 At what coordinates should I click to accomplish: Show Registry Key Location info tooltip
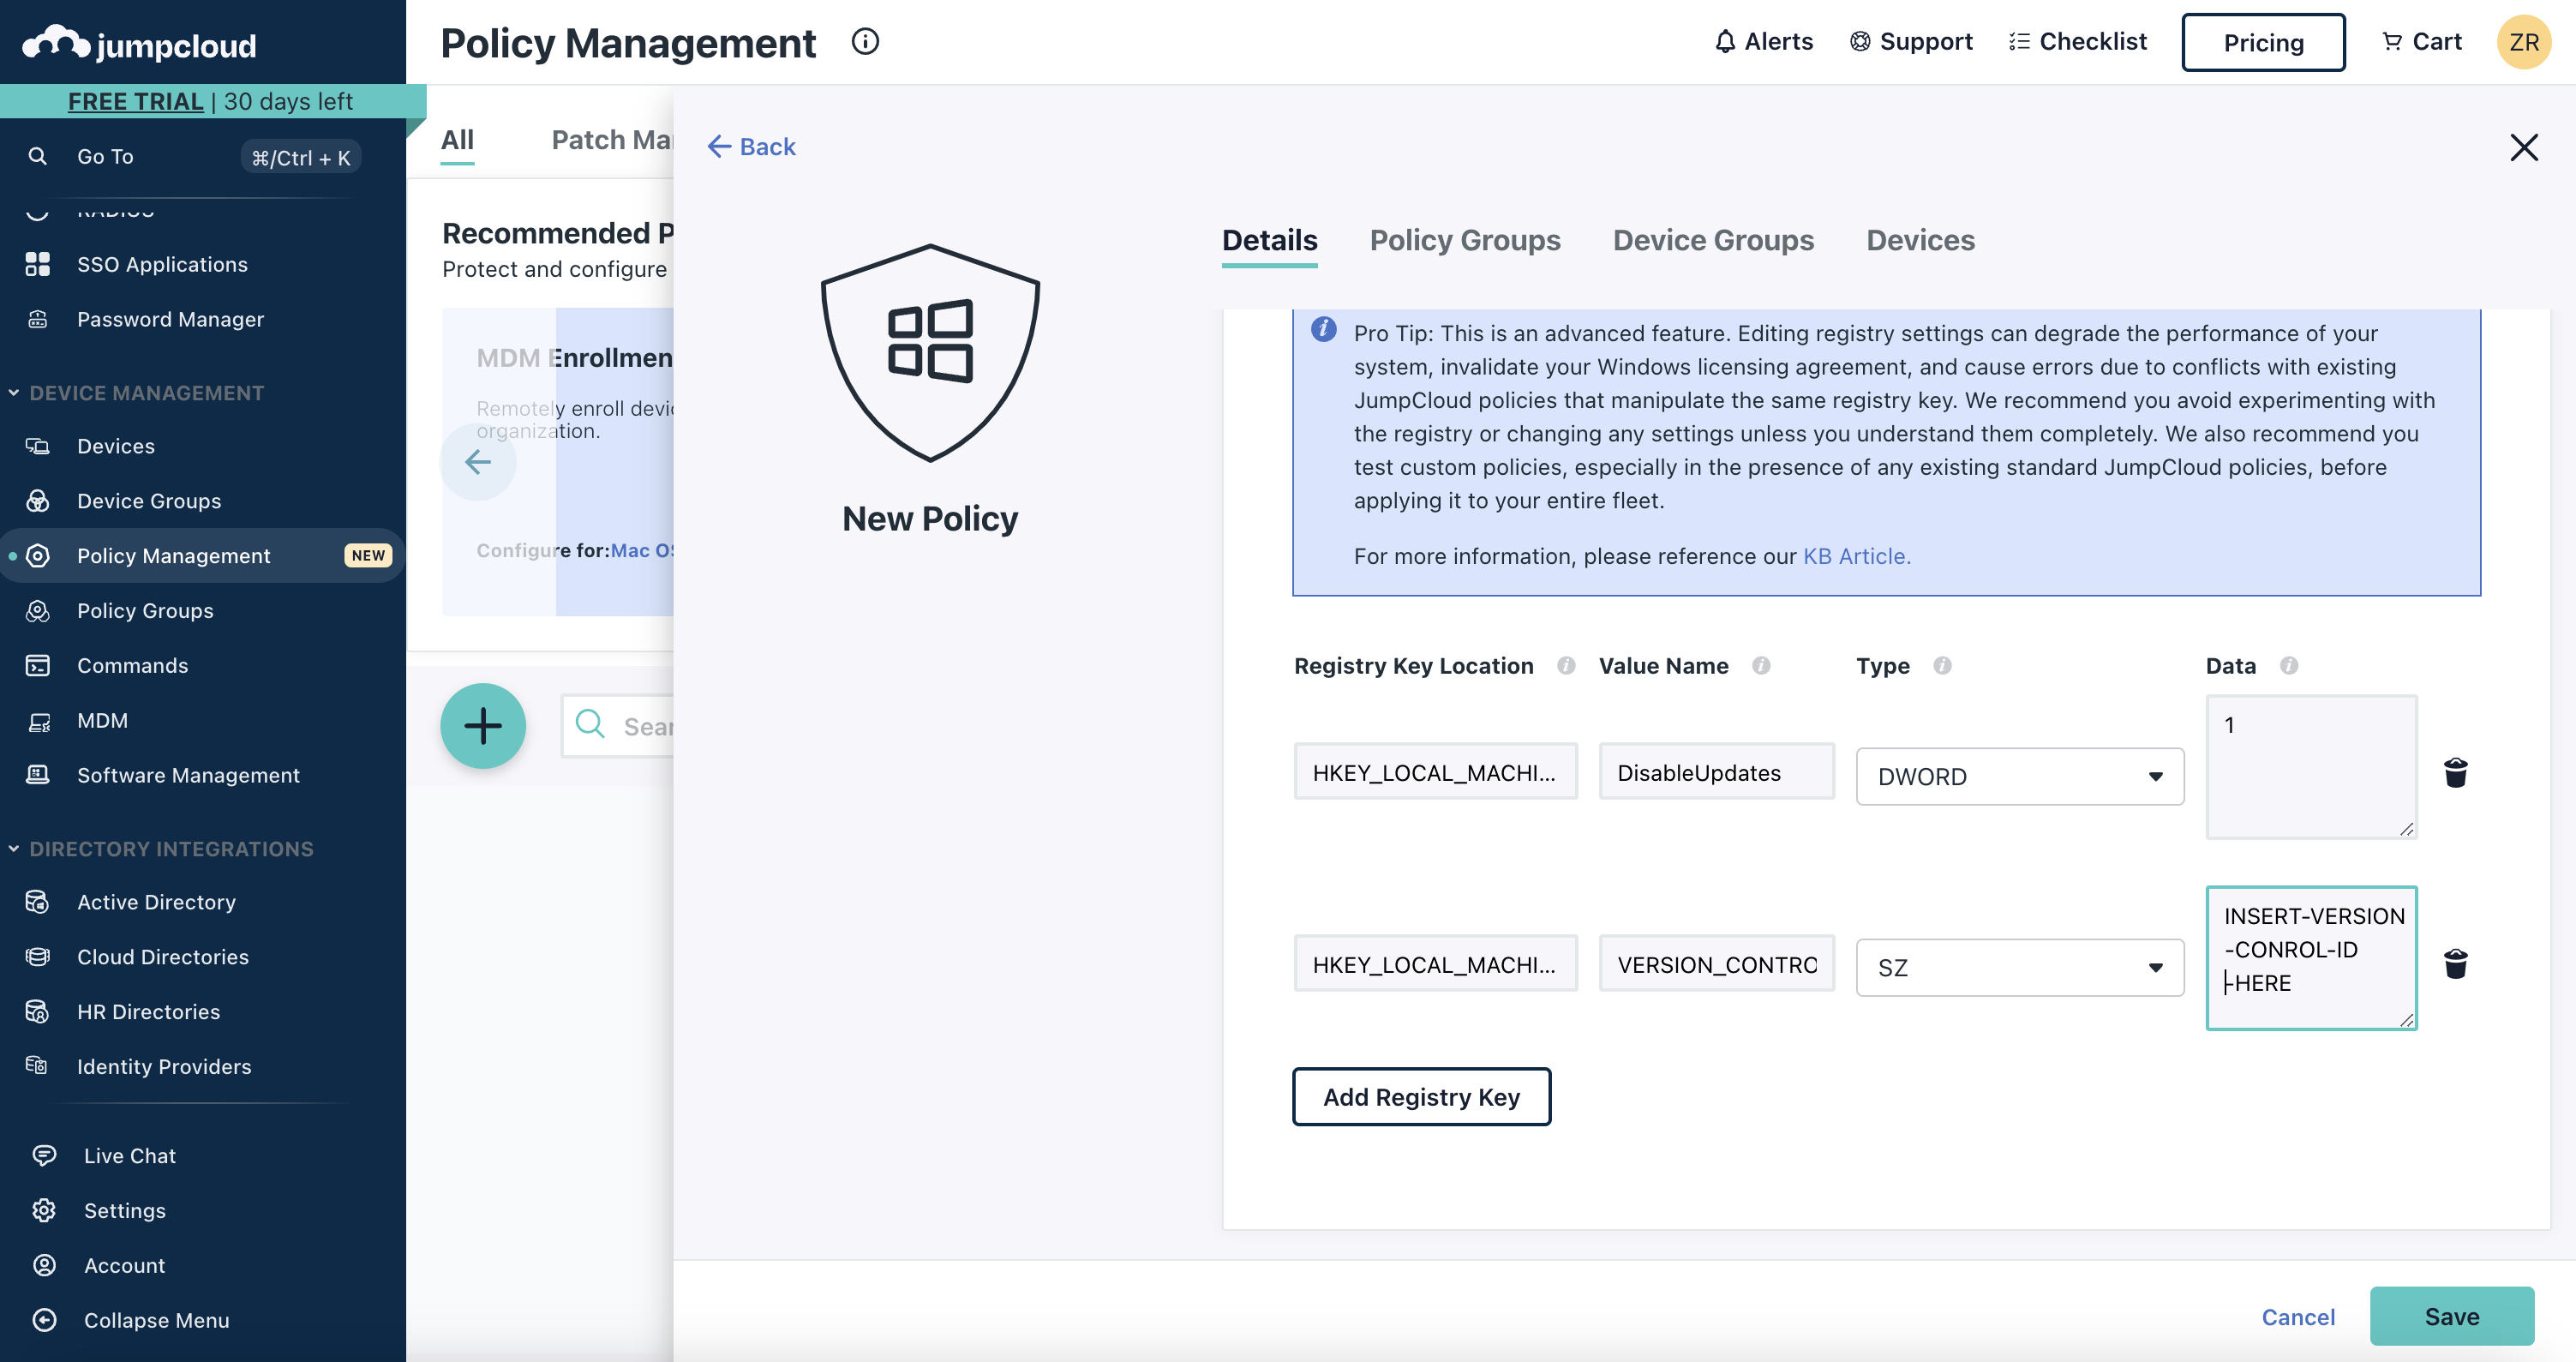pos(1566,666)
